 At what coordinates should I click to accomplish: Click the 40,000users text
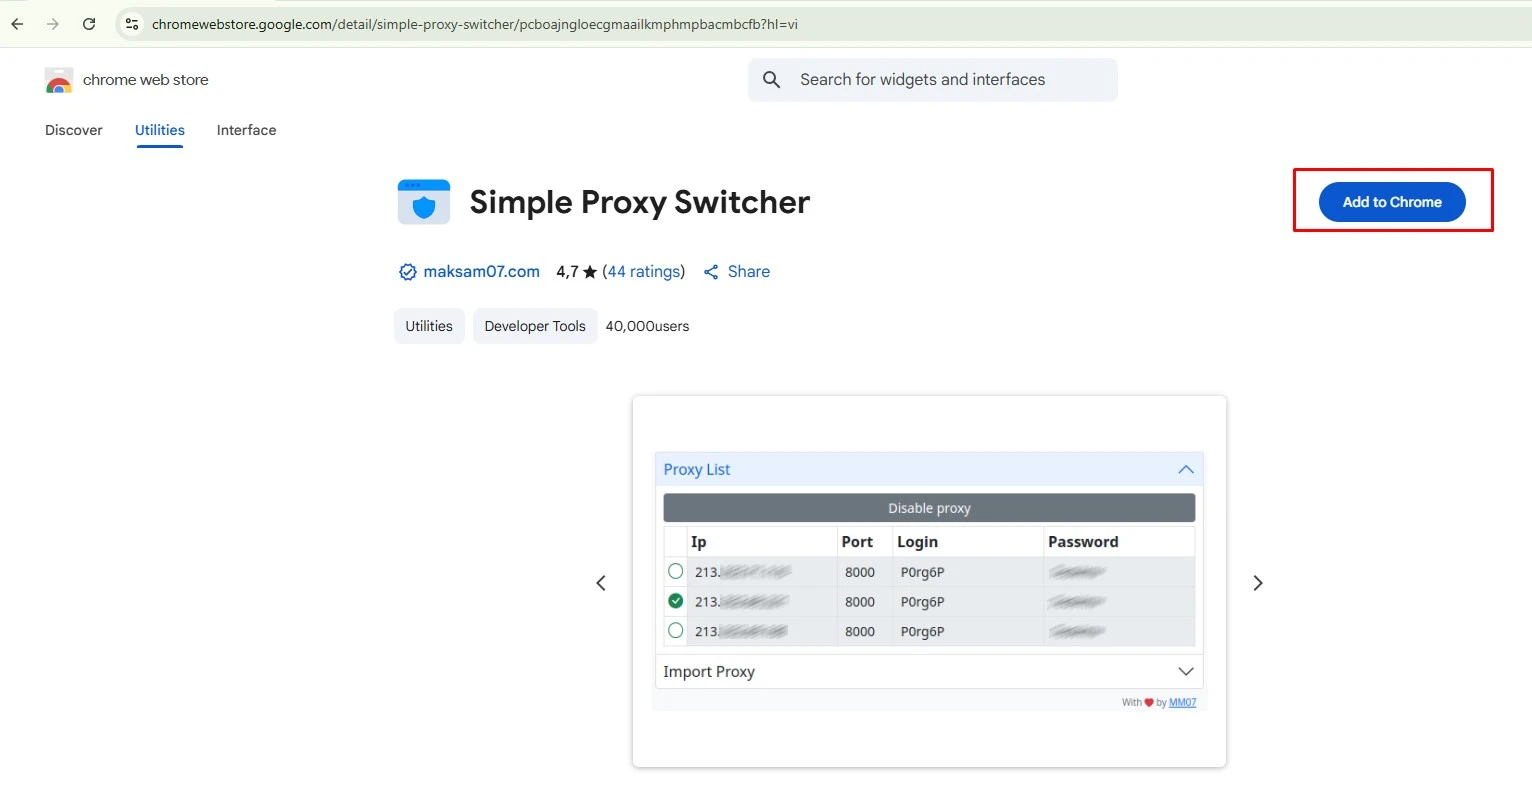tap(647, 326)
